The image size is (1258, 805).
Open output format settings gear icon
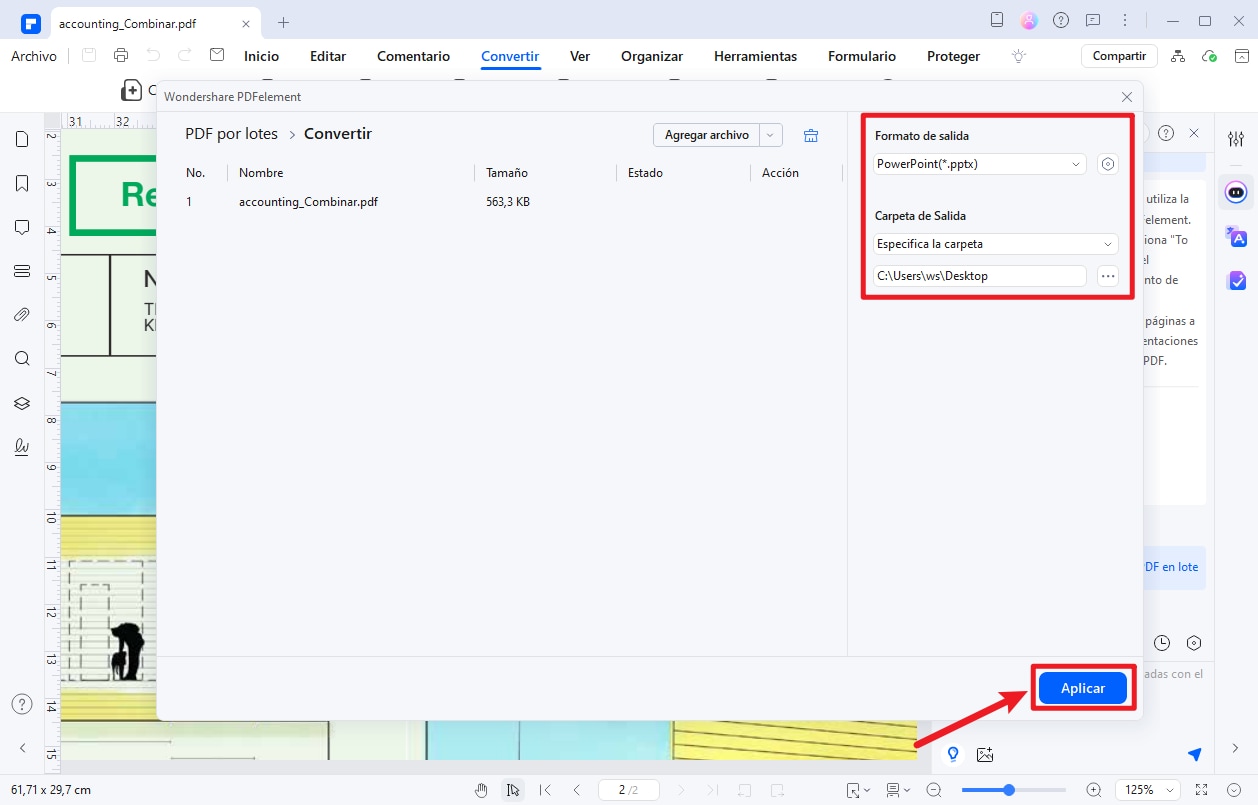(1107, 164)
